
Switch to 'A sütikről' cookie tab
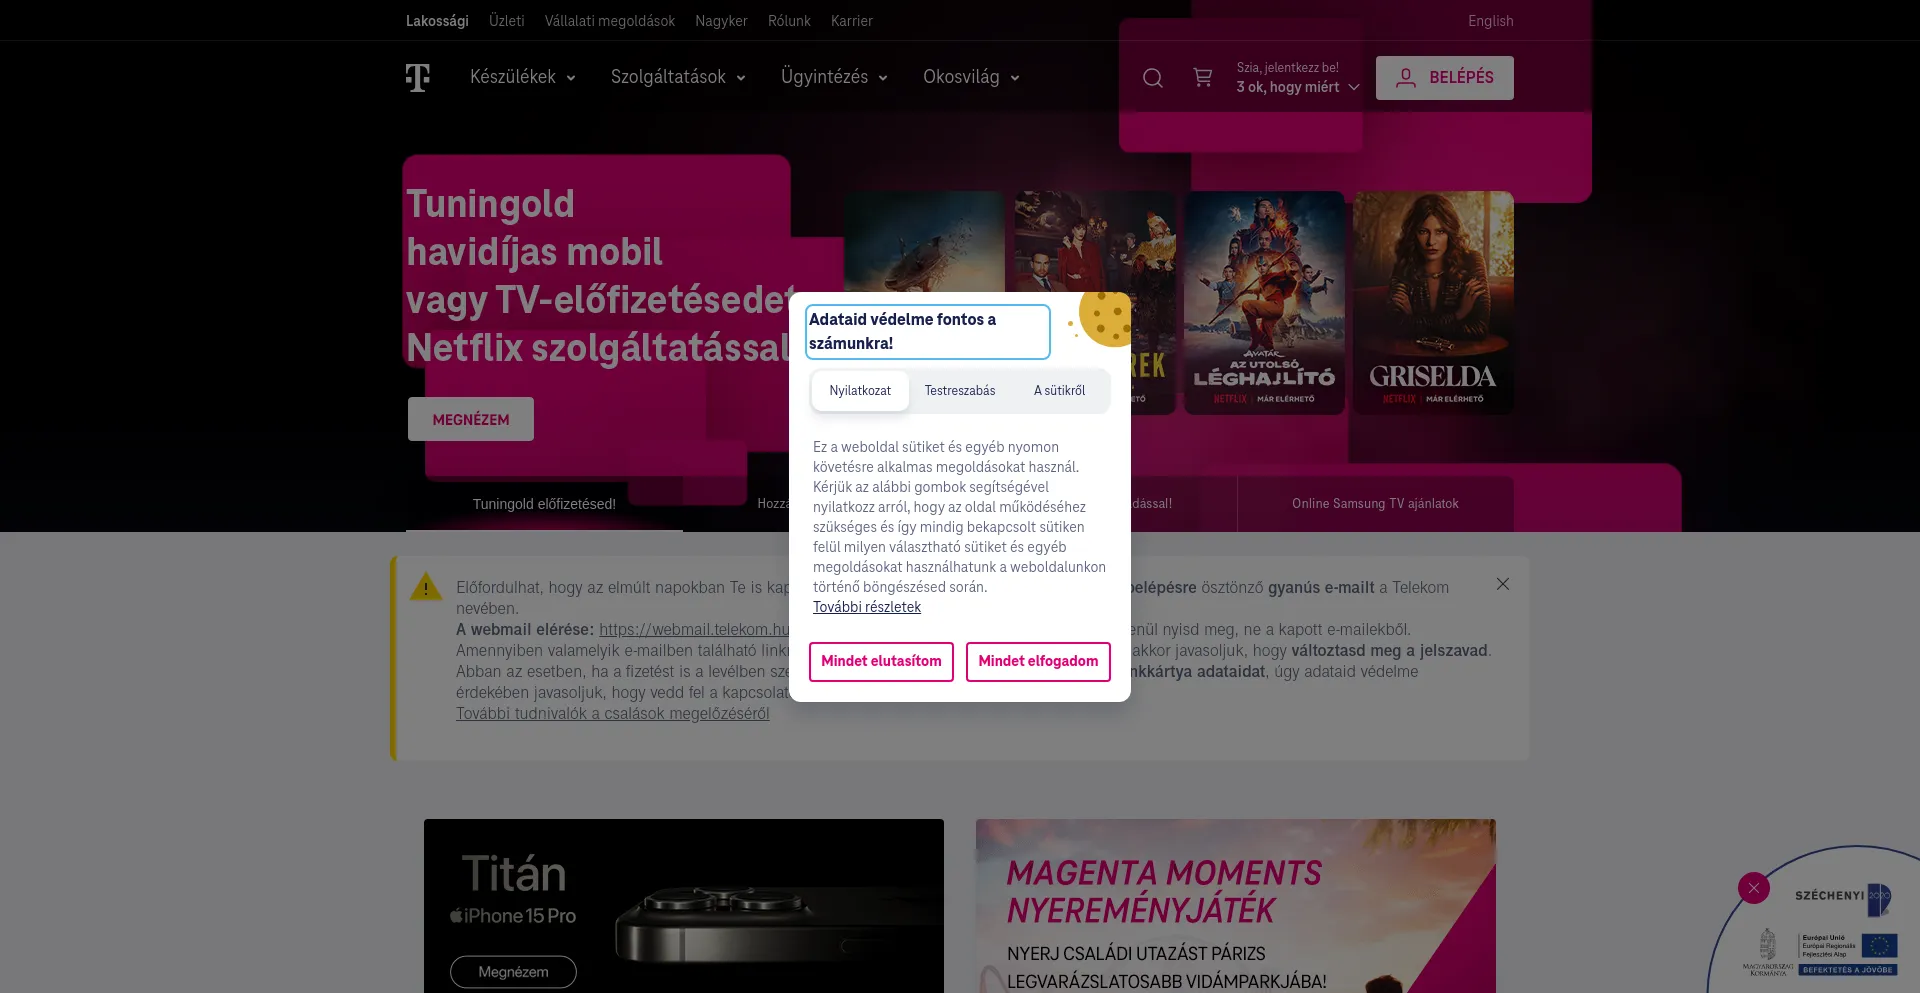click(1059, 391)
